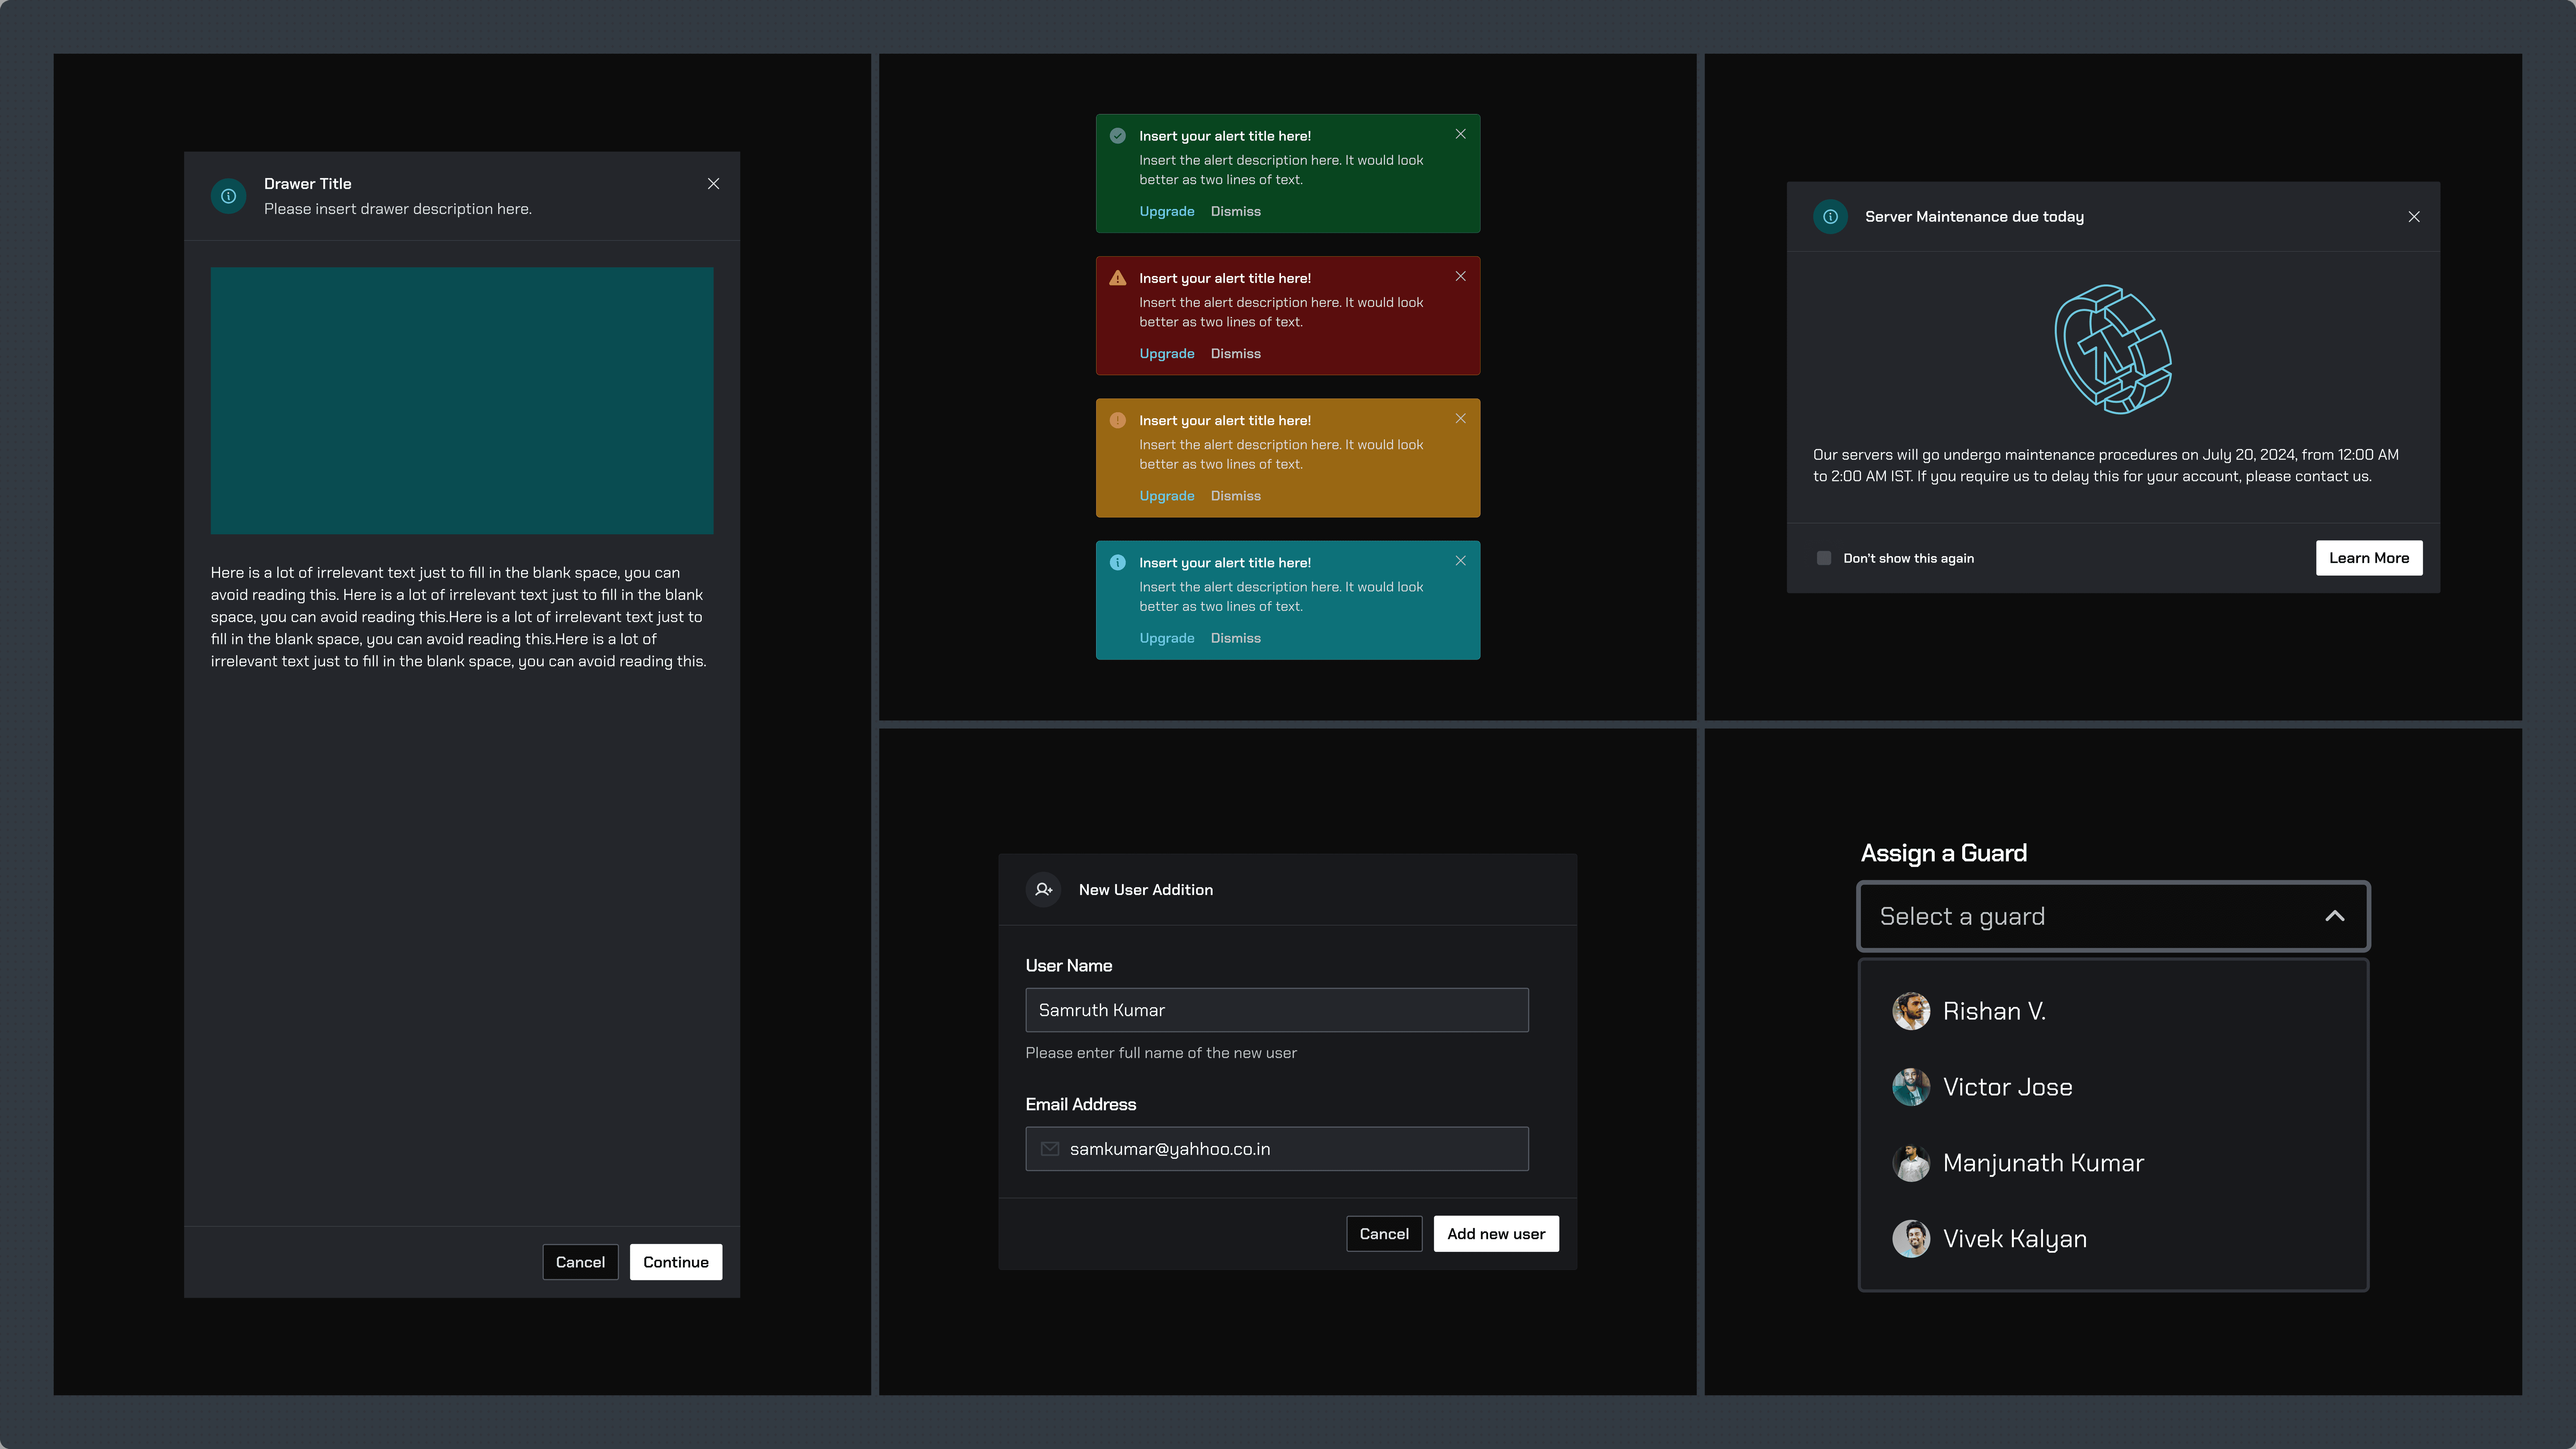The image size is (2576, 1449).
Task: Focus the Email Address input field
Action: (x=1277, y=1149)
